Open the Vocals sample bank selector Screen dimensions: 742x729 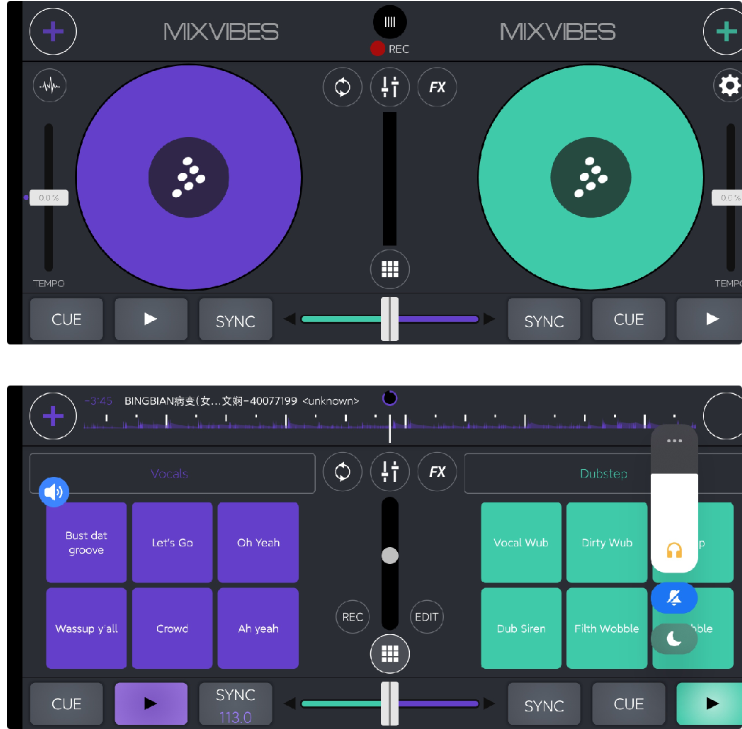(171, 473)
